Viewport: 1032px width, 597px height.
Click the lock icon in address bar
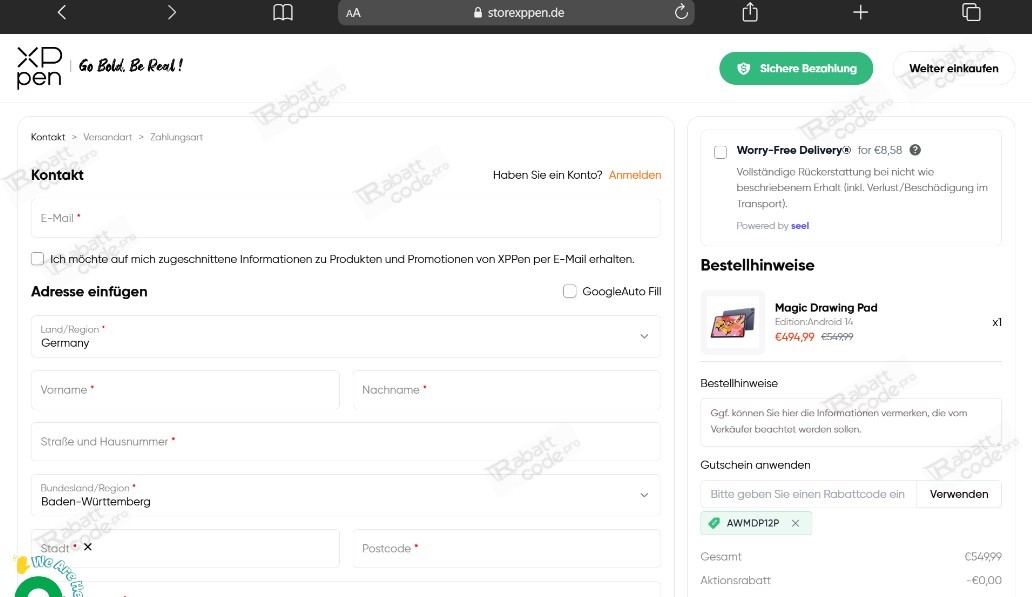(478, 13)
